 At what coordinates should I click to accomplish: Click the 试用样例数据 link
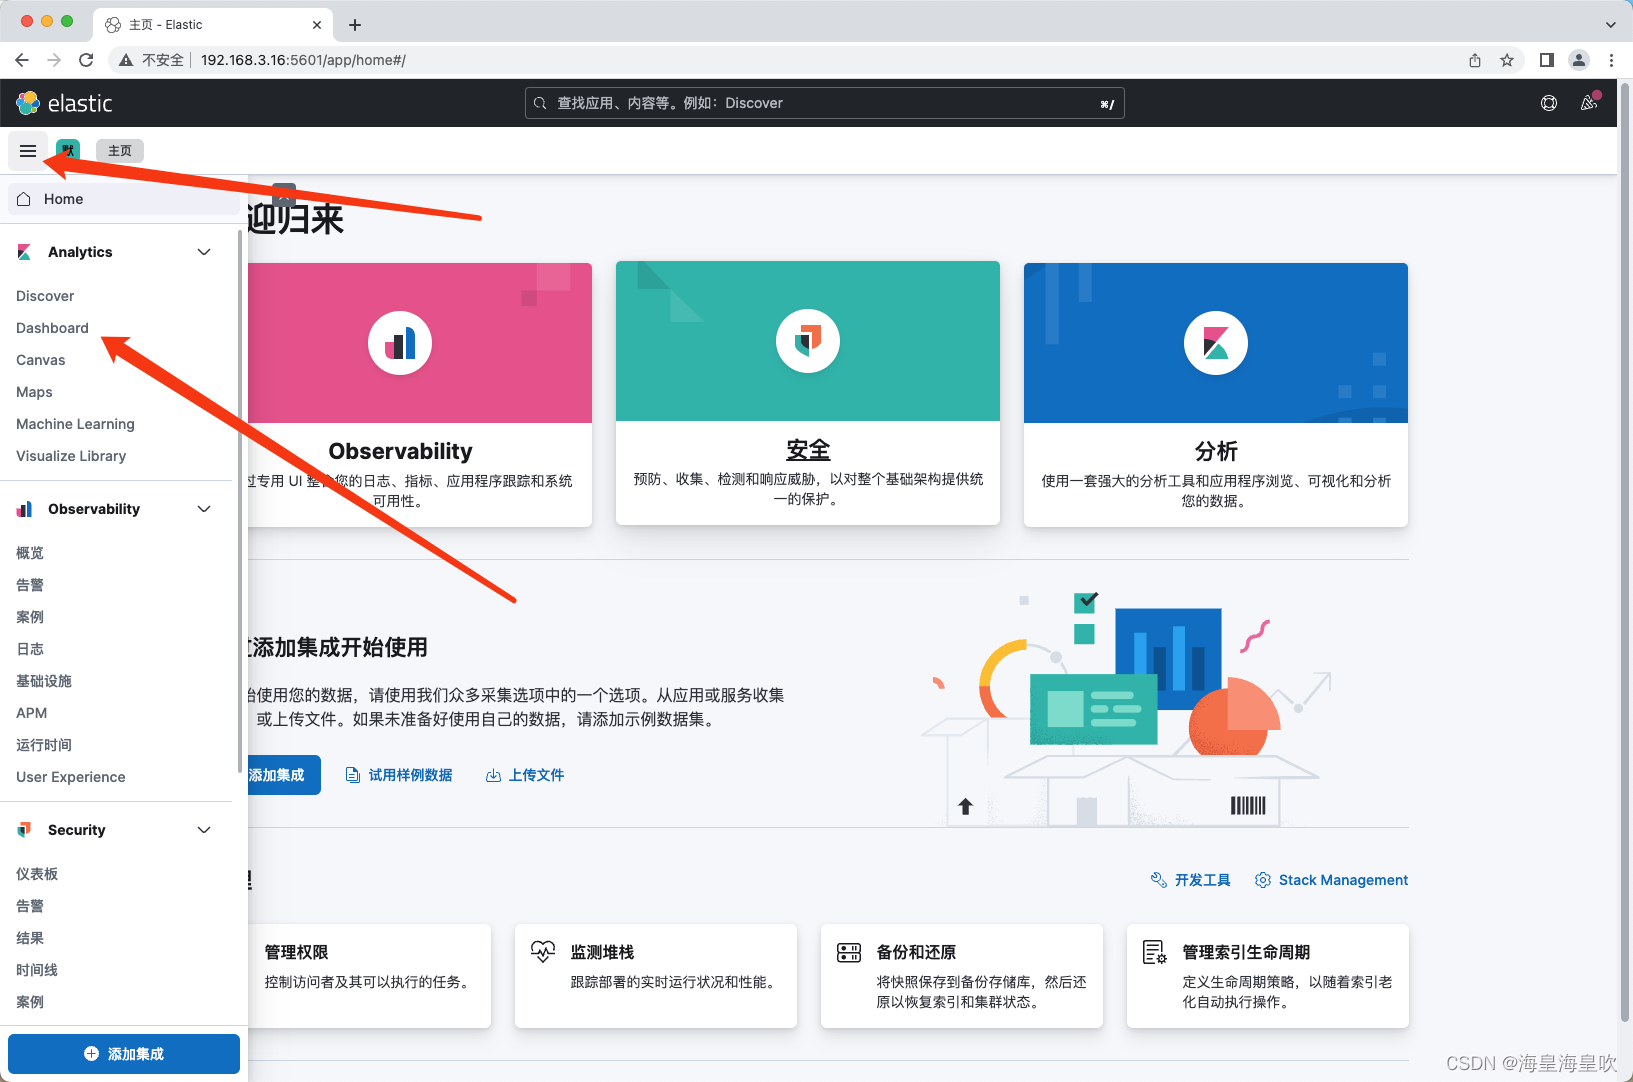(399, 775)
